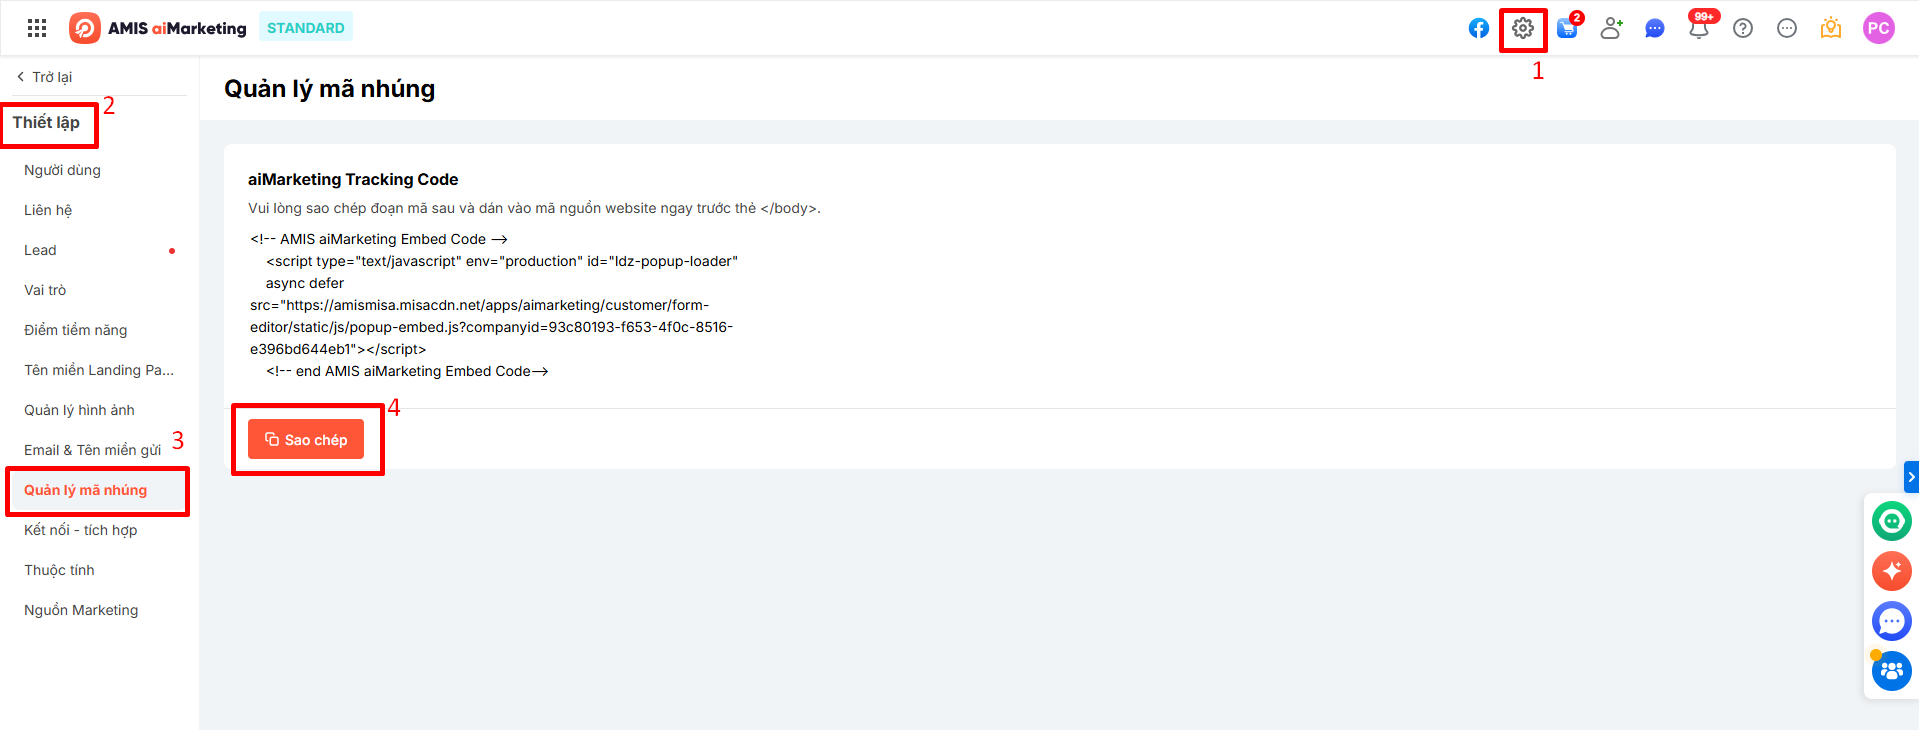Click the orange AI sparkle floating icon
This screenshot has height=730, width=1919.
(1891, 571)
